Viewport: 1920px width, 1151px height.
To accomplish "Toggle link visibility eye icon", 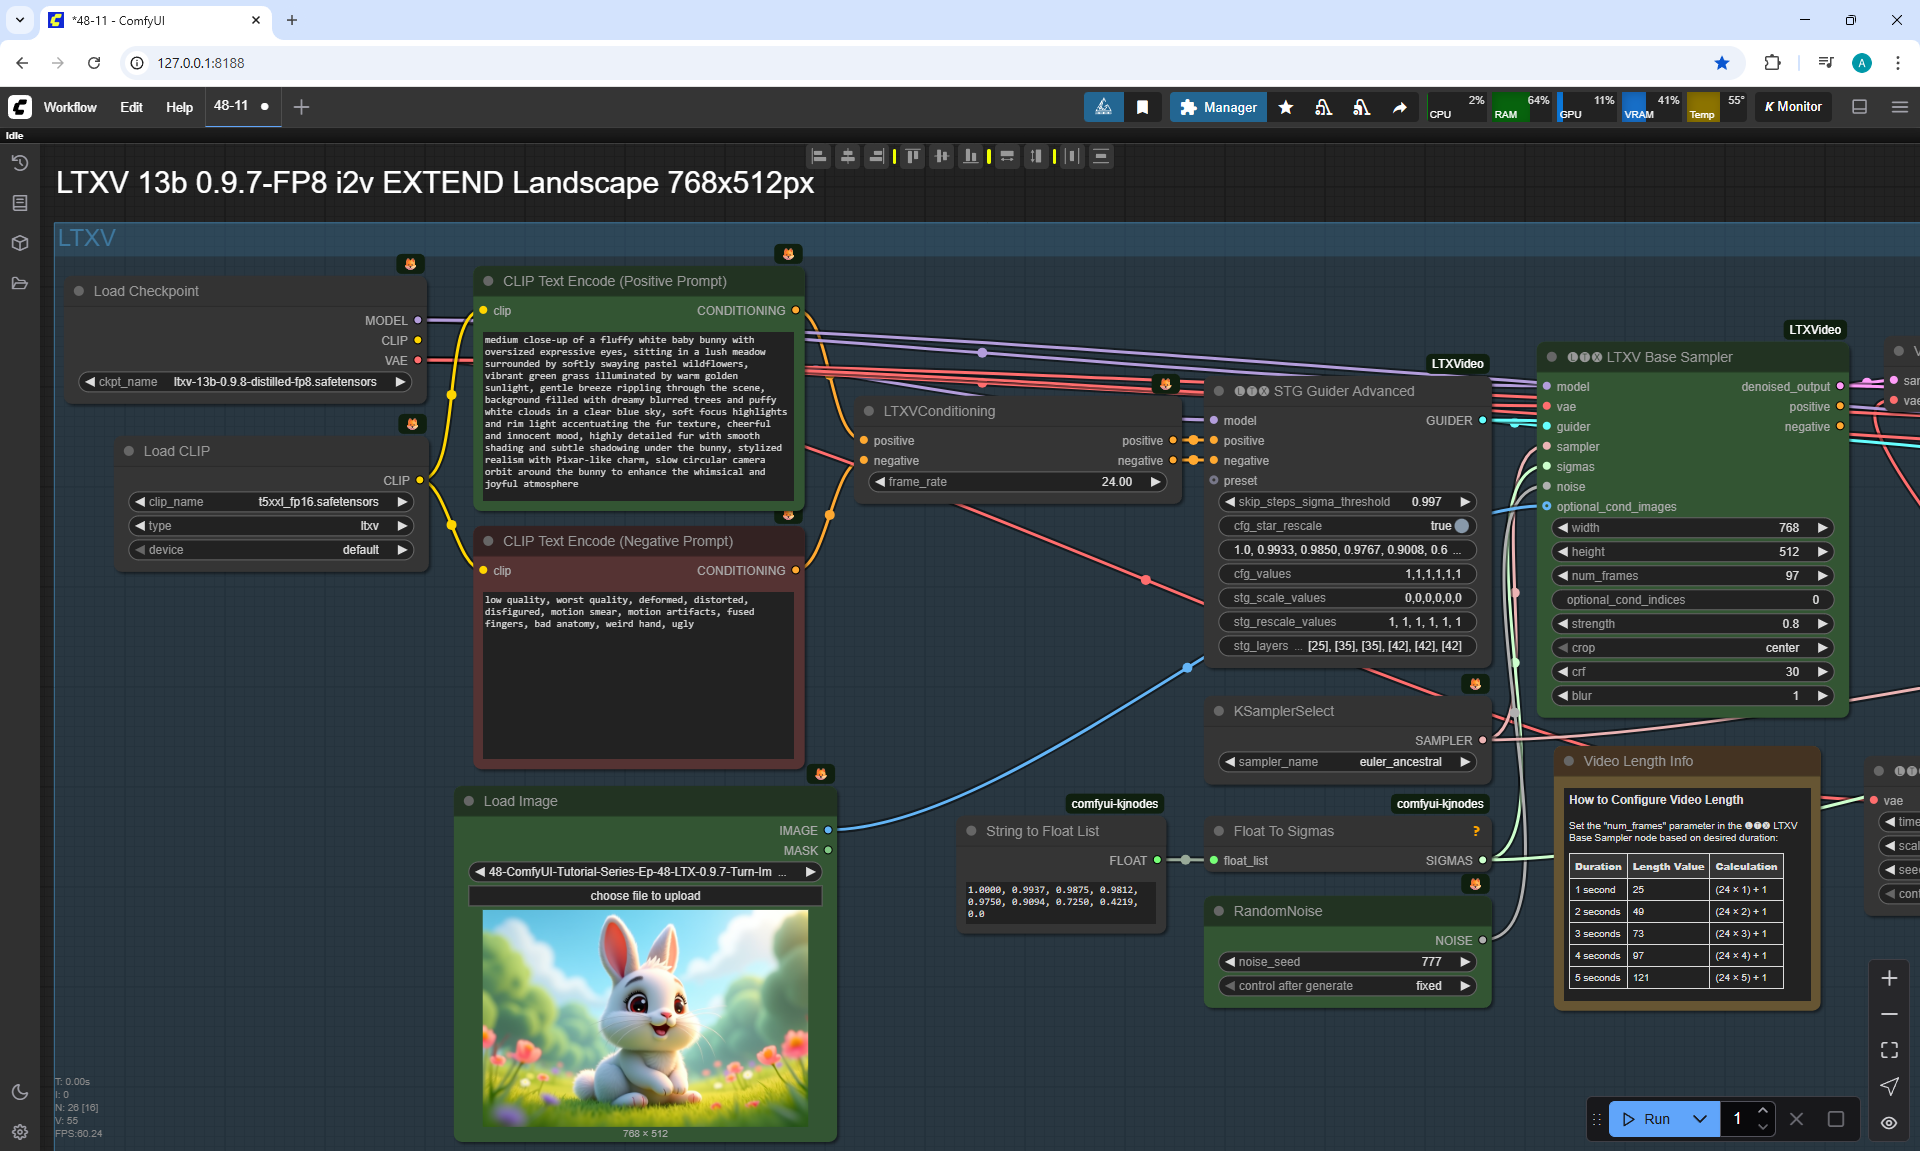I will [1889, 1122].
